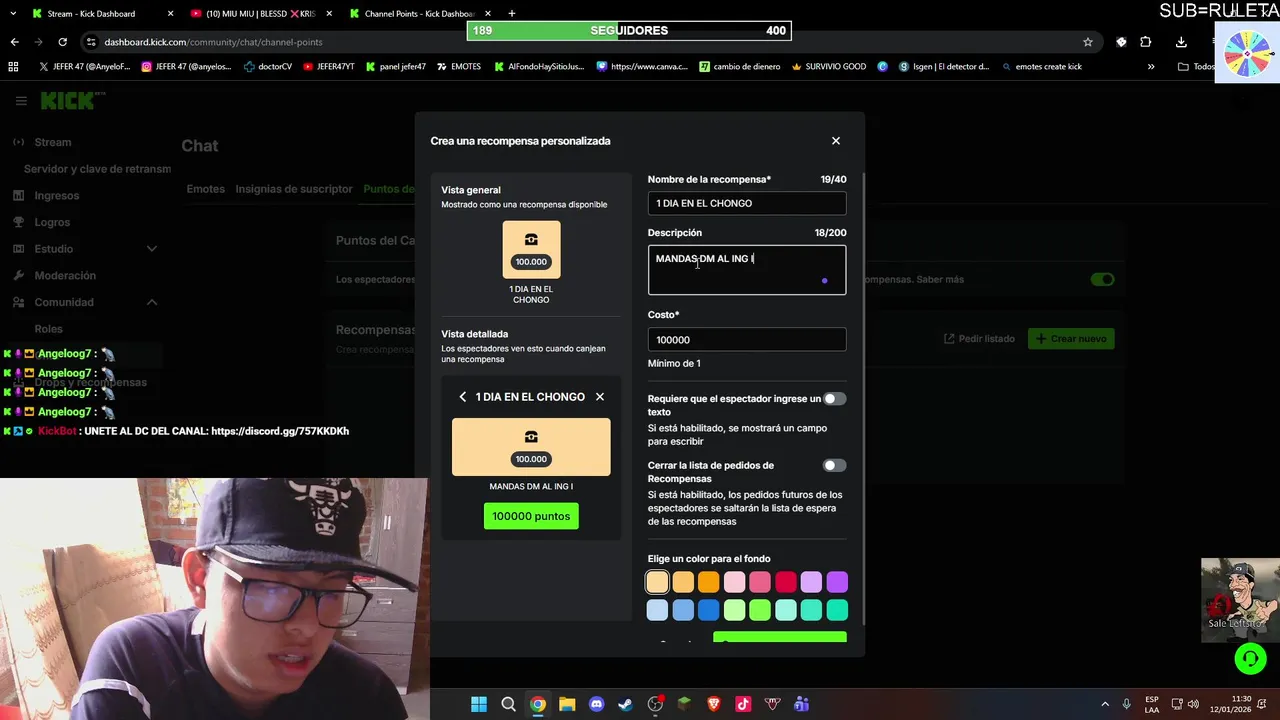Image resolution: width=1280 pixels, height=720 pixels.
Task: Open Microsoft Teams from the taskbar
Action: pos(801,704)
